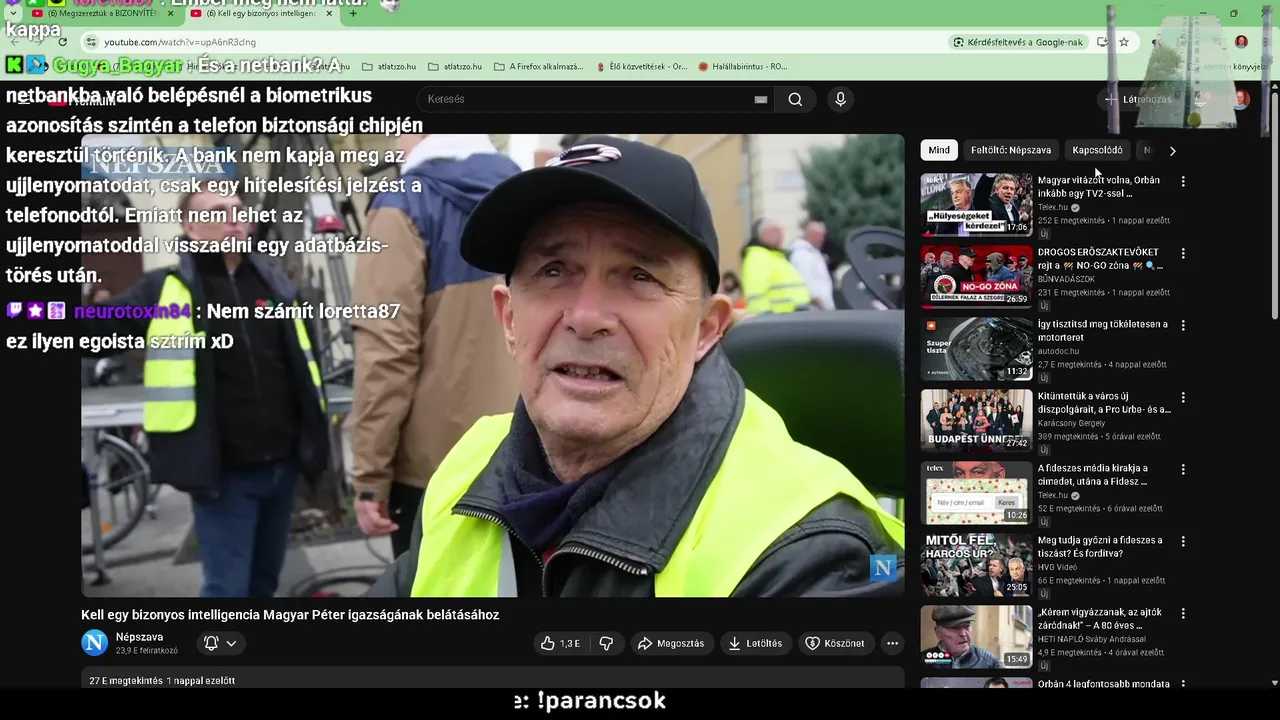1280x720 pixels.
Task: Click the Köszönet thanks button
Action: pos(835,643)
